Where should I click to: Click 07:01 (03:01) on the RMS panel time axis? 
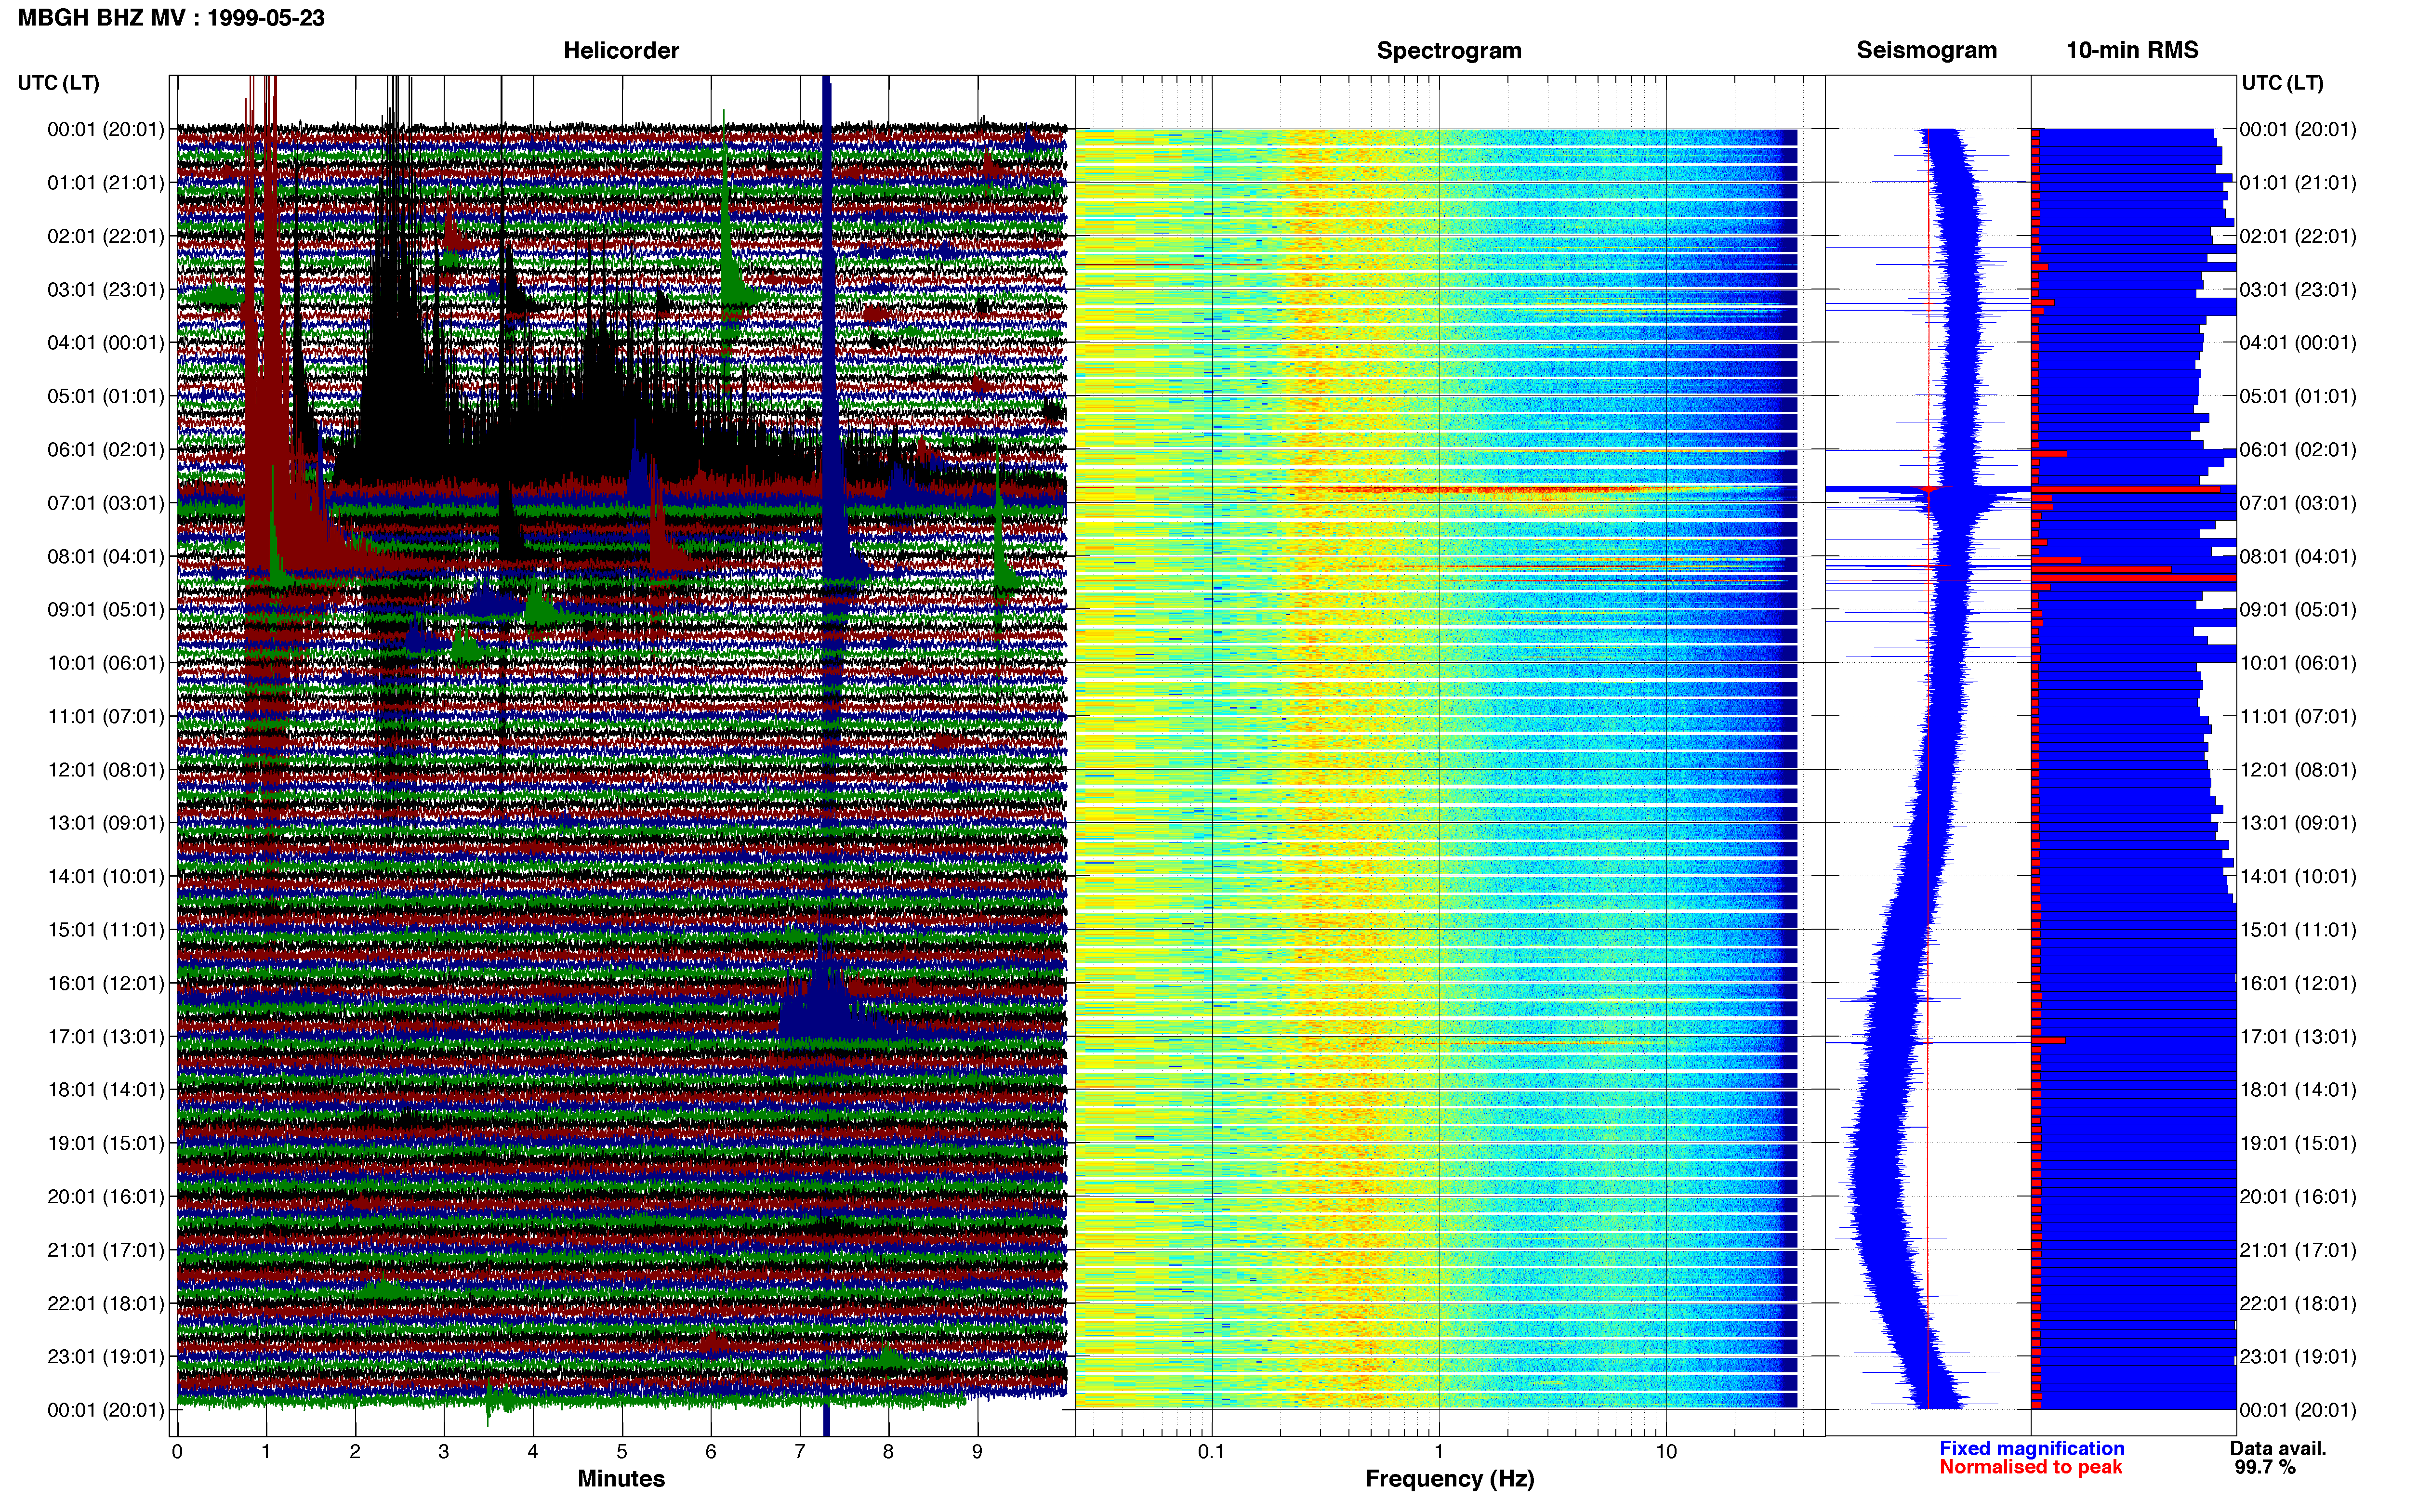point(2298,503)
